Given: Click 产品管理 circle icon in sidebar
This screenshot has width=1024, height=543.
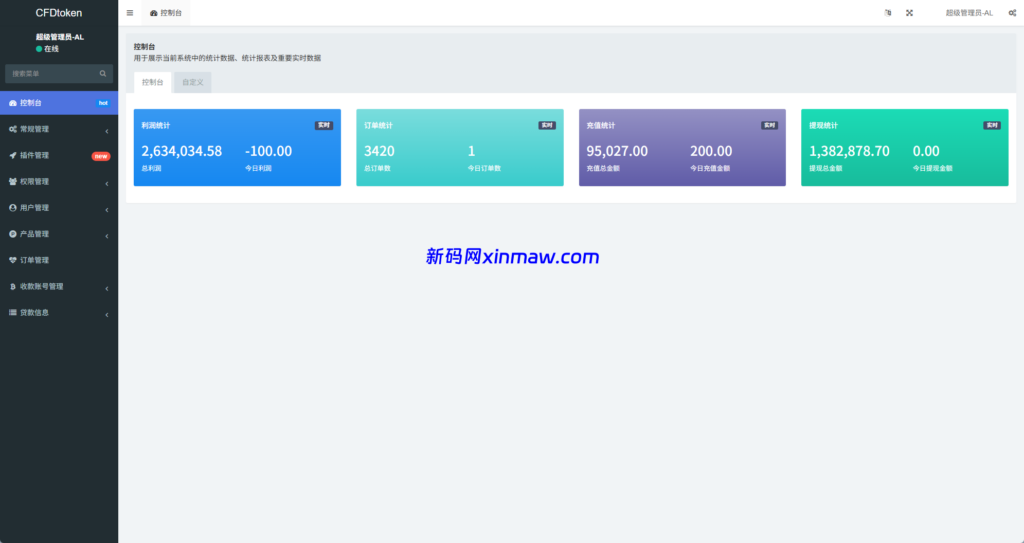Looking at the screenshot, I should click(x=12, y=234).
